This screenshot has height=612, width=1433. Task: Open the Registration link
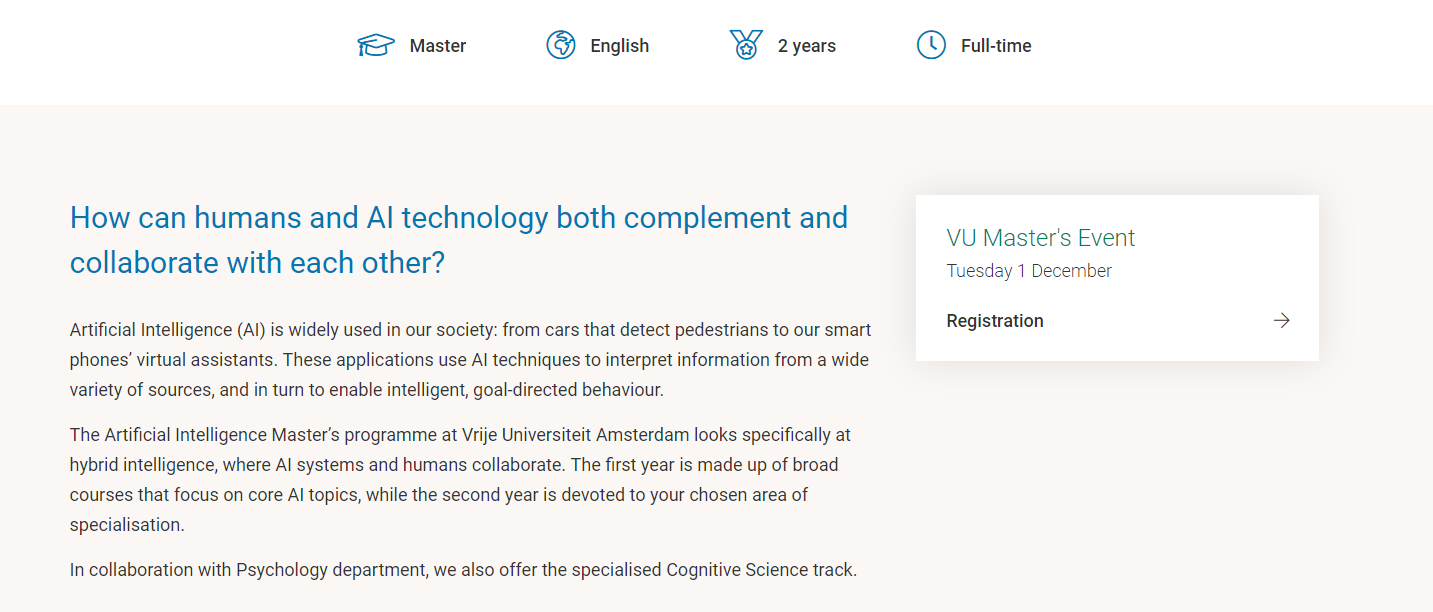(995, 321)
